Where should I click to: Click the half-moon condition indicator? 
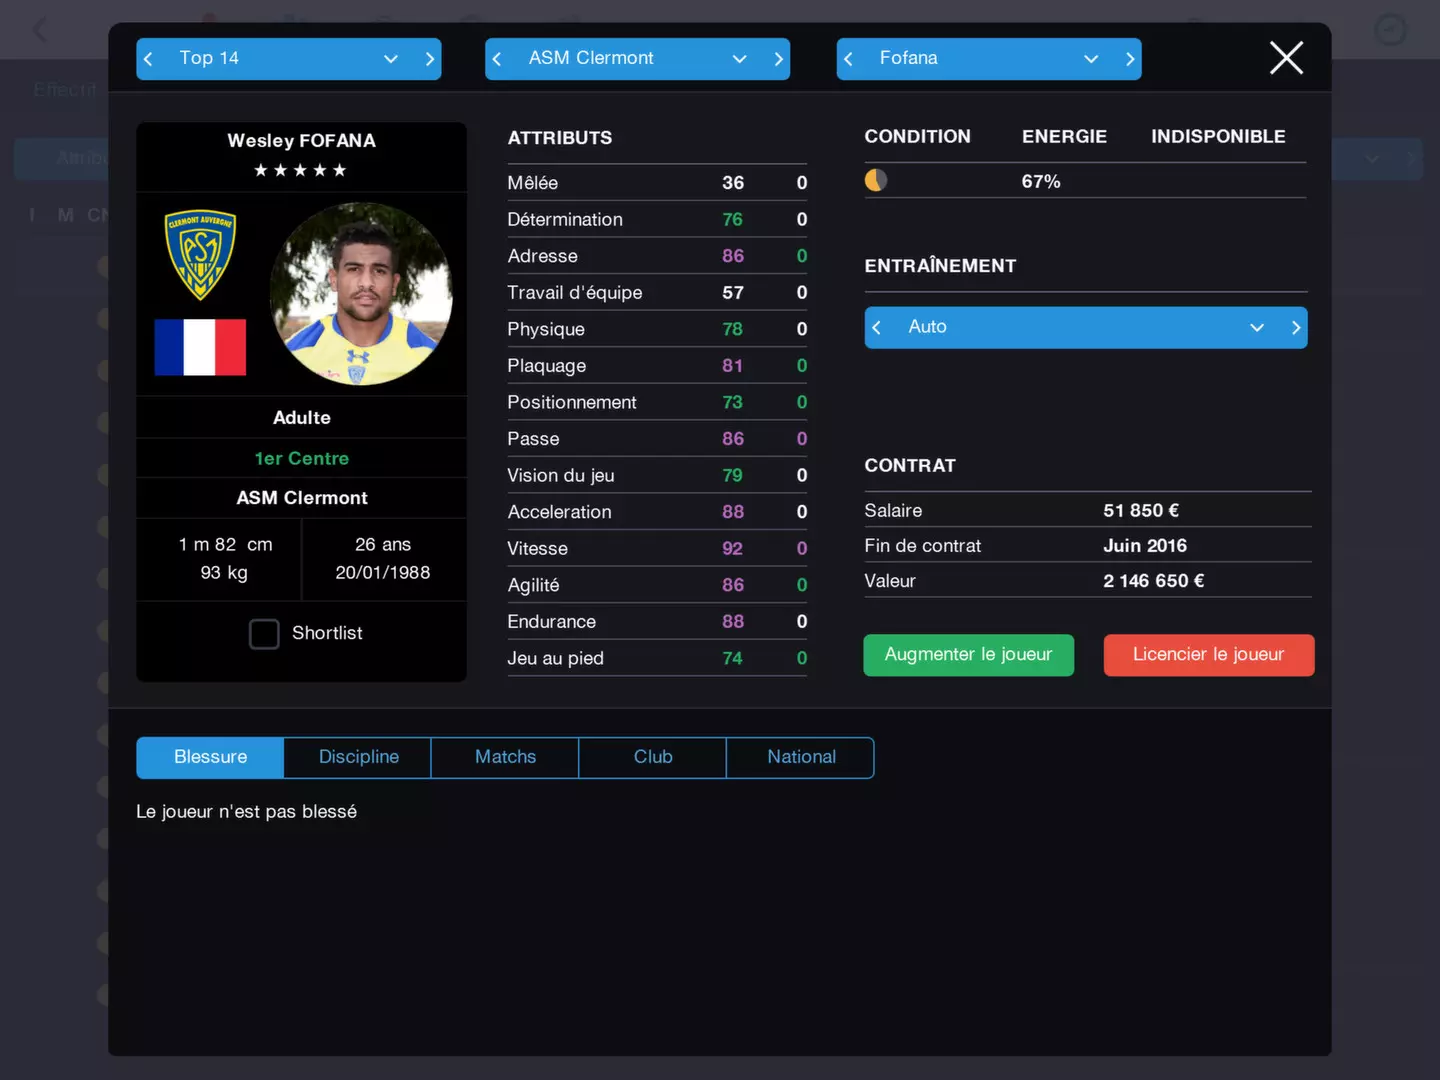(x=876, y=180)
